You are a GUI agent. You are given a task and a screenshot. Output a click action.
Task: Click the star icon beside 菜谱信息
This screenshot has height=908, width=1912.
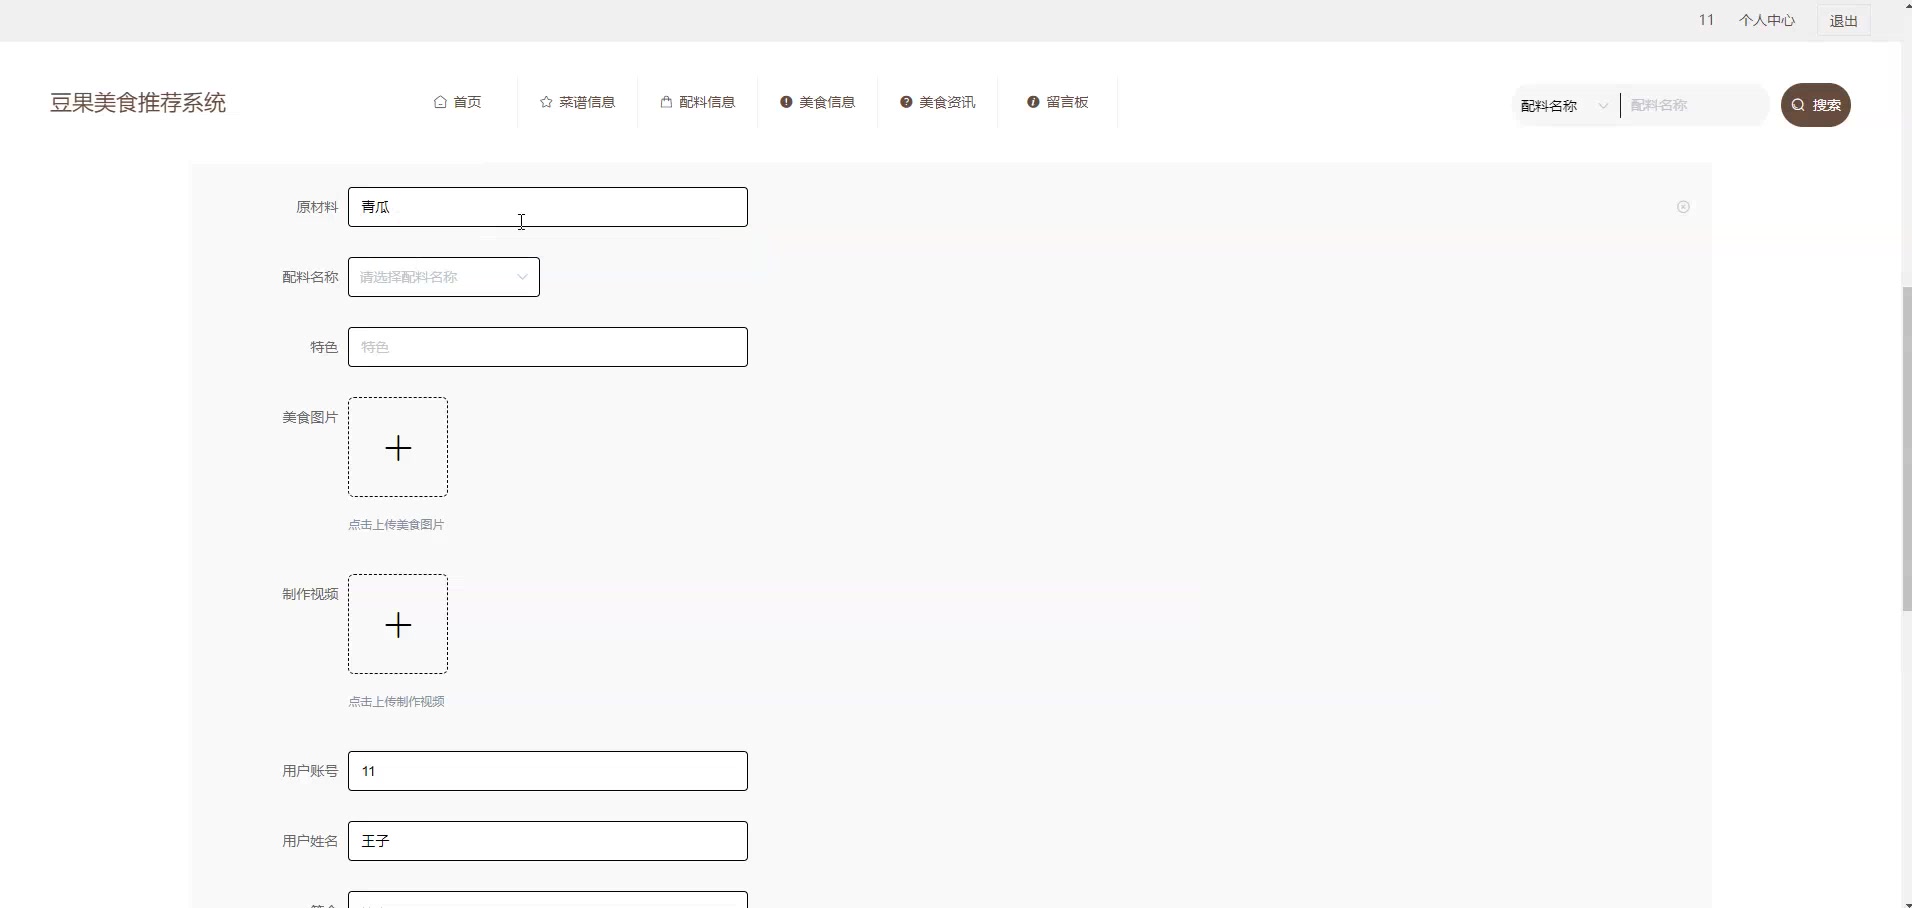546,102
